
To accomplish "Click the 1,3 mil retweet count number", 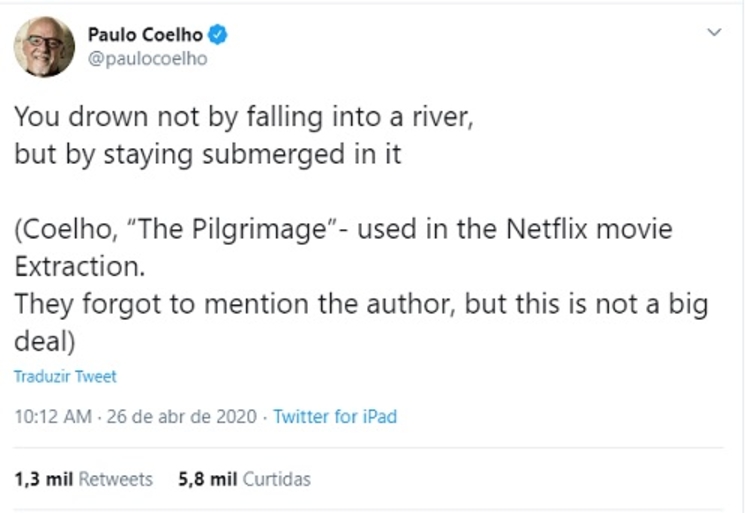I will (x=44, y=479).
